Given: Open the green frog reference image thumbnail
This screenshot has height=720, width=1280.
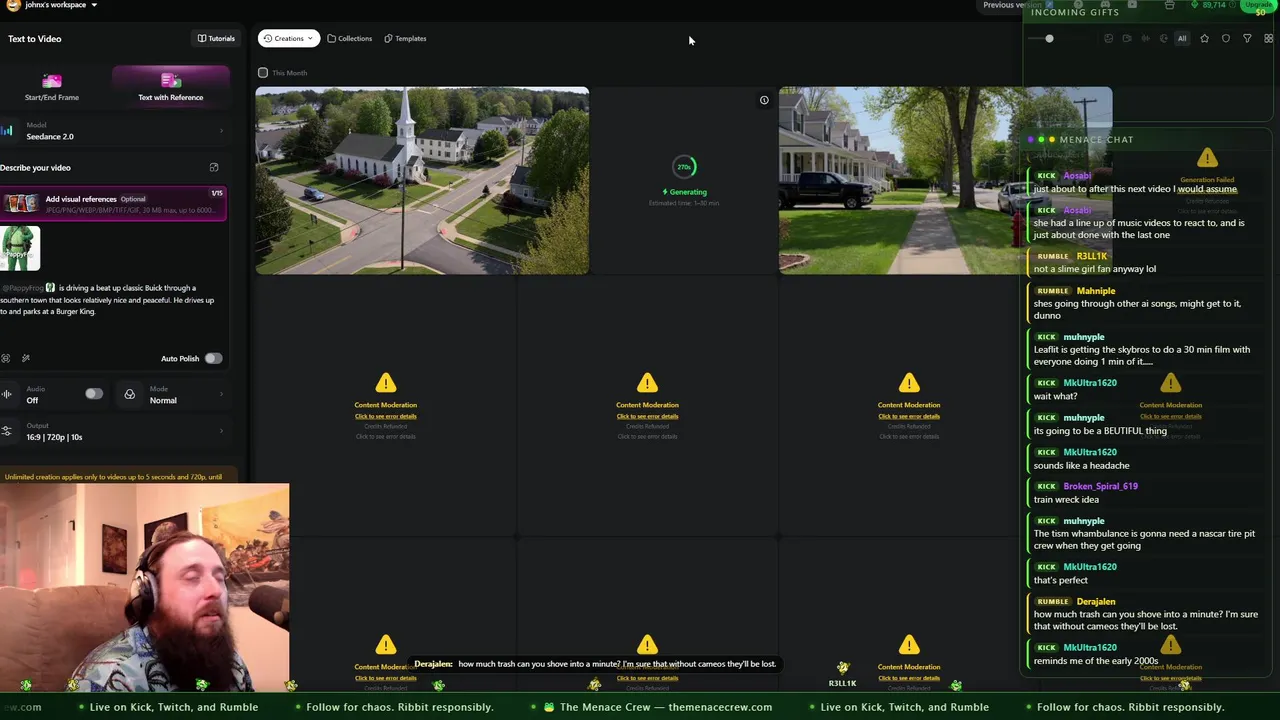Looking at the screenshot, I should pos(20,248).
